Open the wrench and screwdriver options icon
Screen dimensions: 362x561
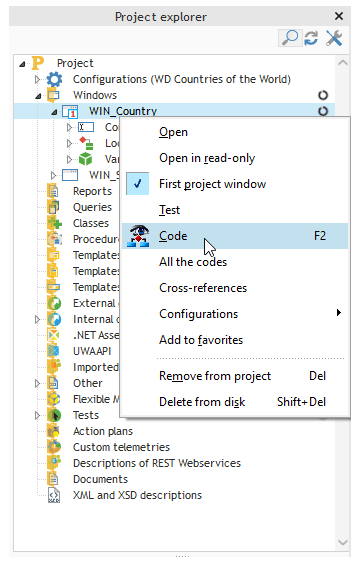coord(334,38)
